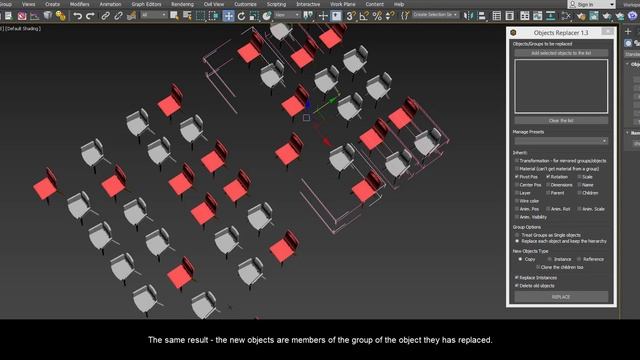
Task: Click inside the objects to be replaced listbox
Action: (x=561, y=86)
